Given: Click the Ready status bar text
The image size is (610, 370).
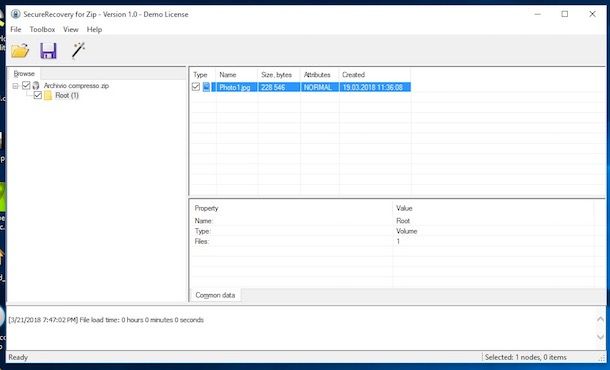Looking at the screenshot, I should point(18,357).
